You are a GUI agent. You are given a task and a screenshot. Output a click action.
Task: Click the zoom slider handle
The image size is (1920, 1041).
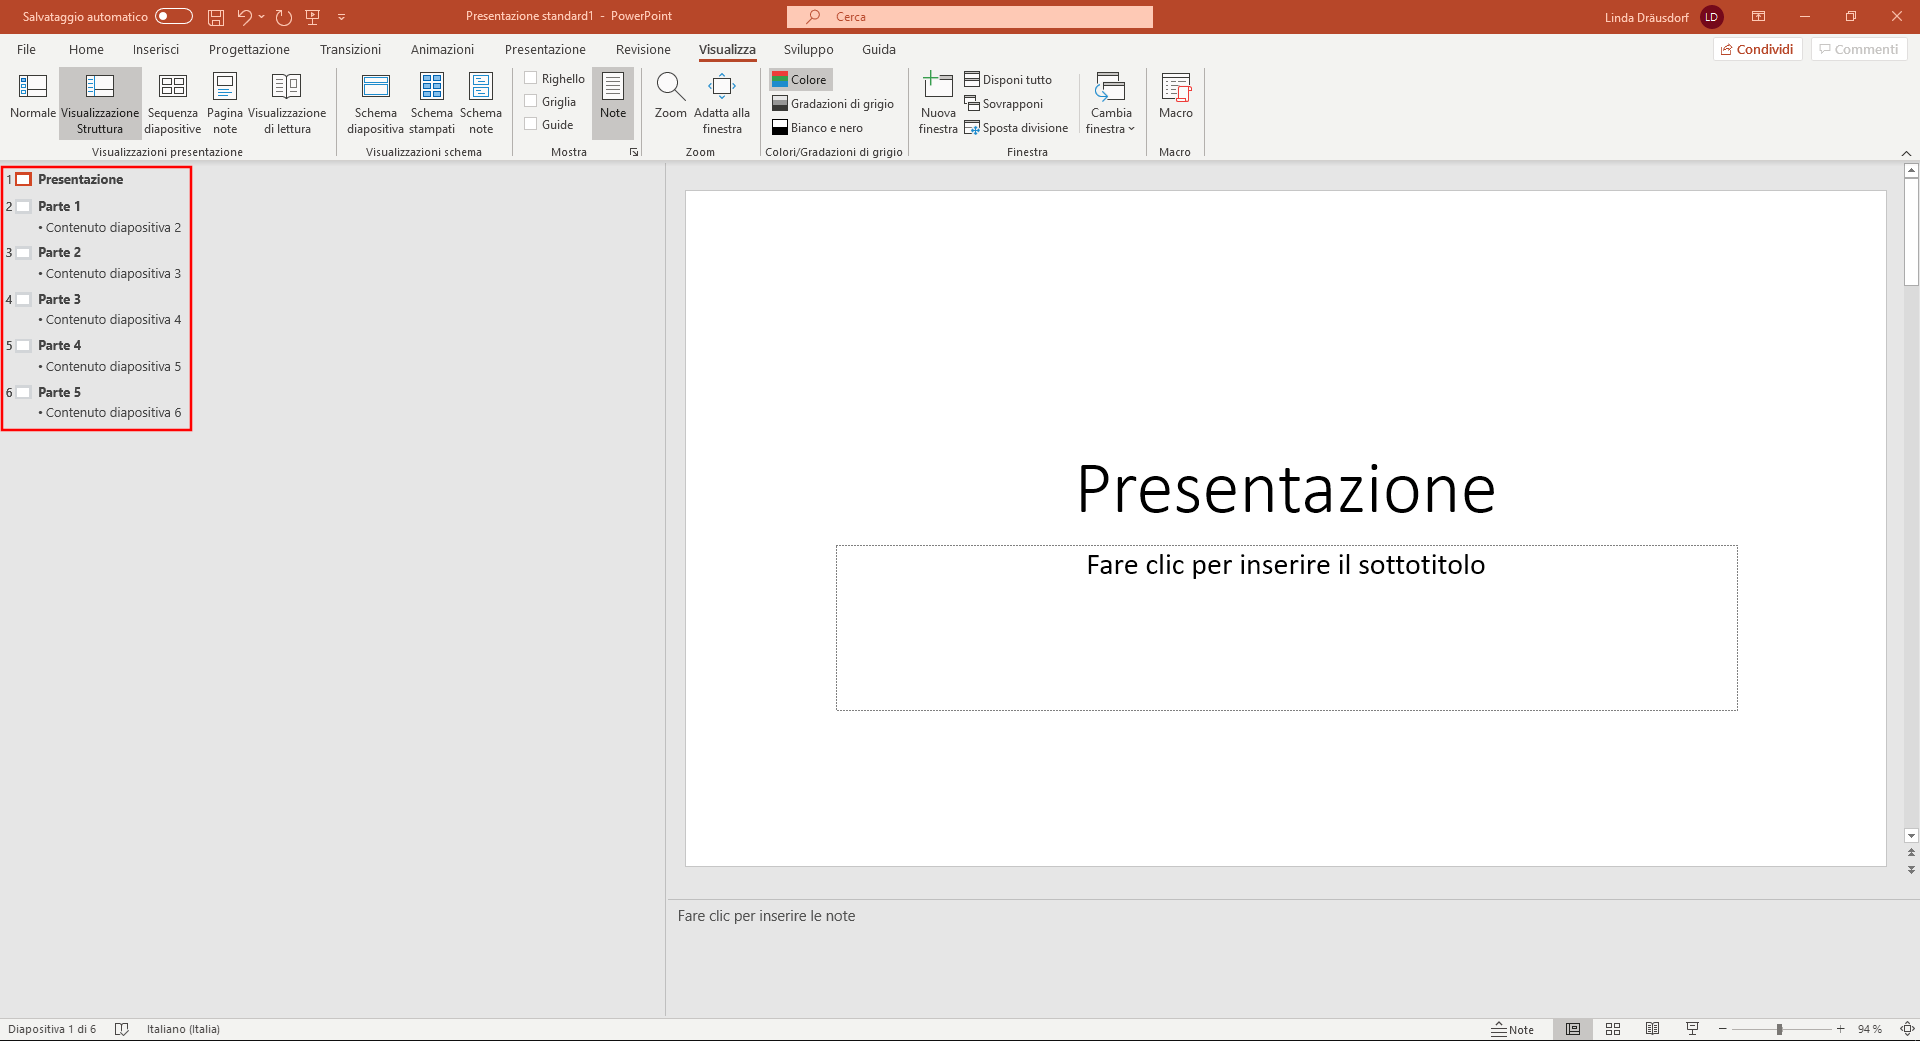point(1779,1029)
